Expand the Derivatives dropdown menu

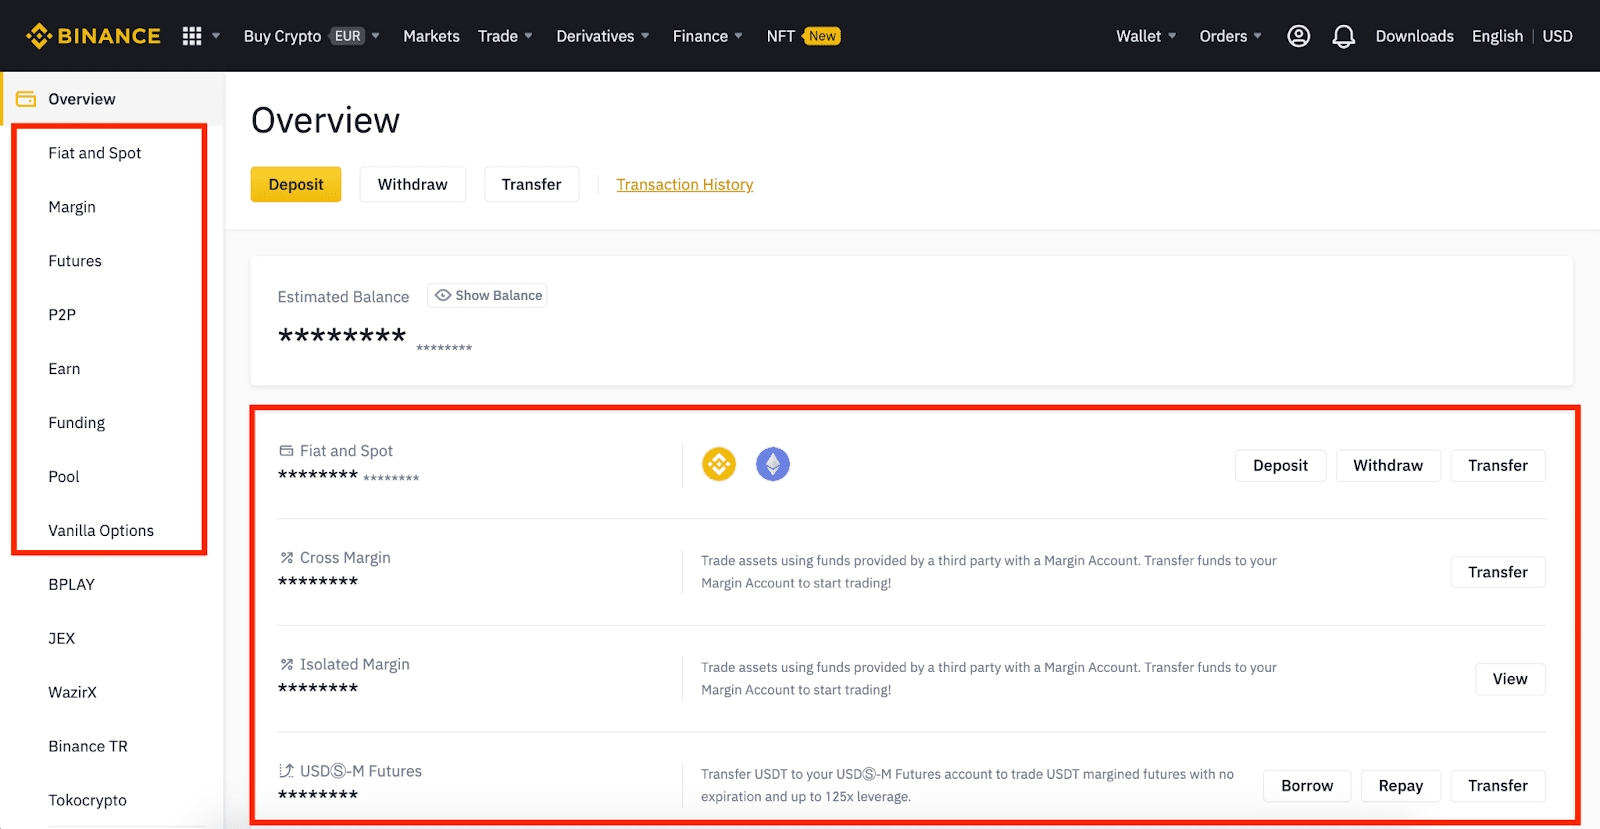tap(602, 36)
